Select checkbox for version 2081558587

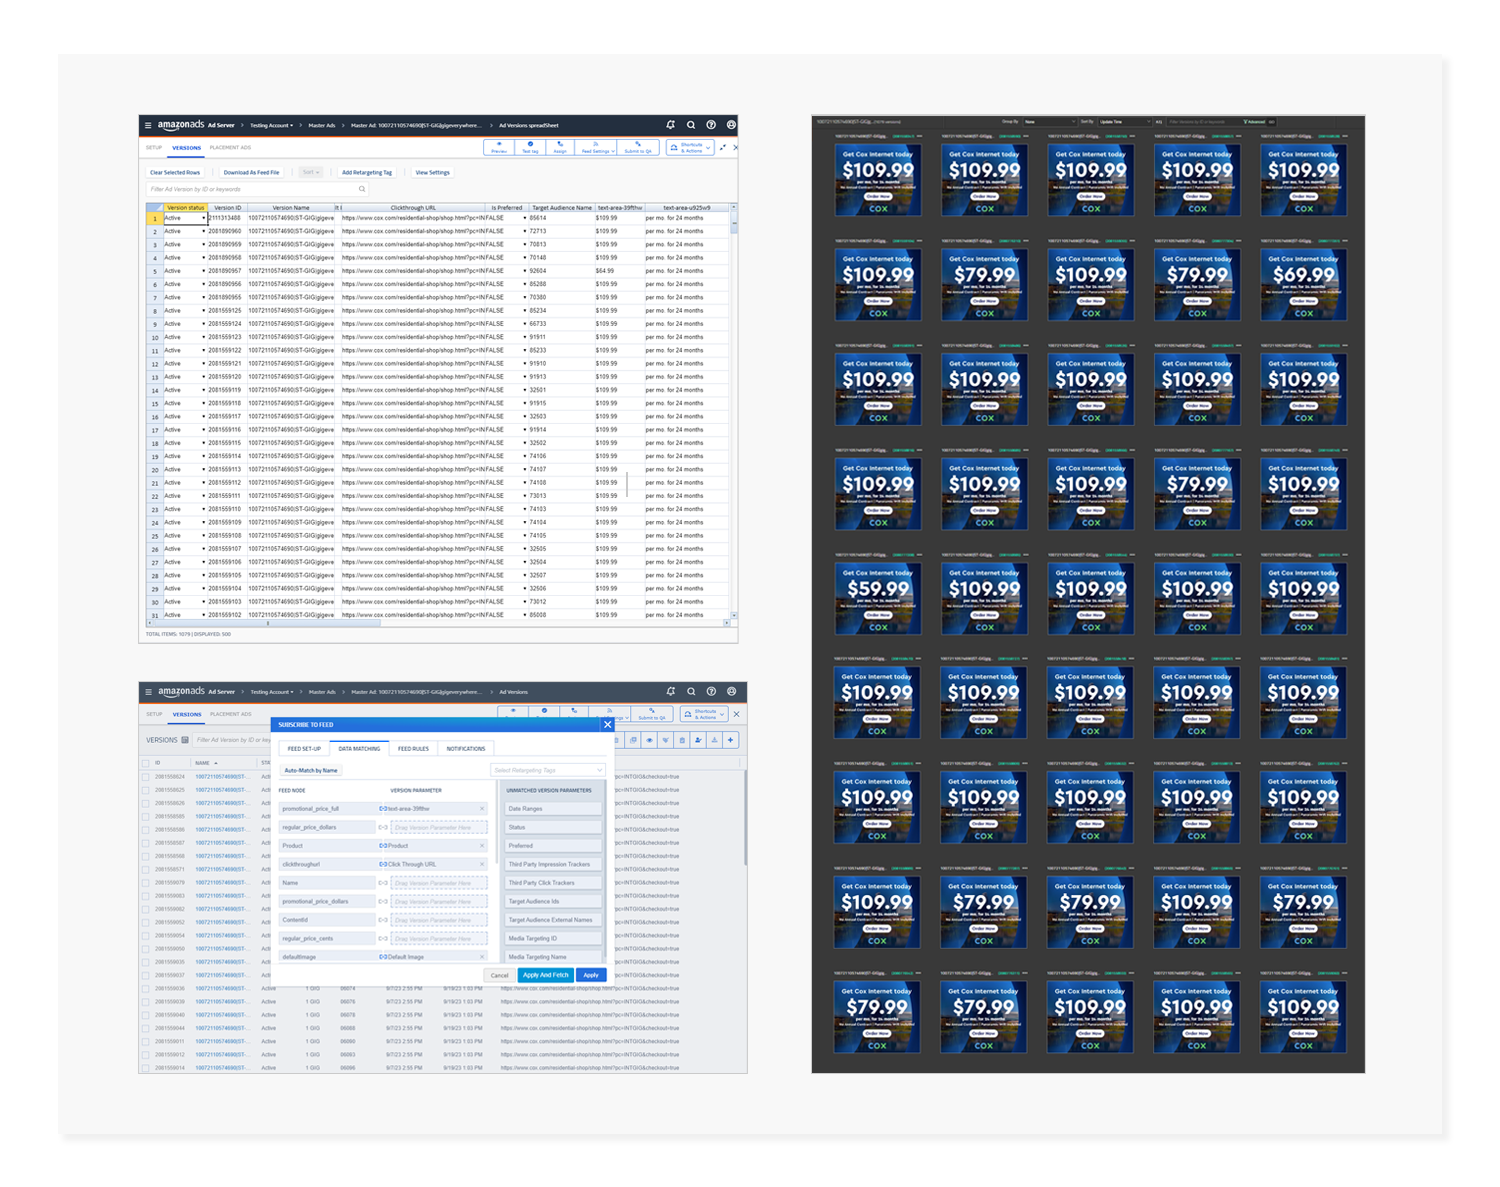(x=146, y=843)
